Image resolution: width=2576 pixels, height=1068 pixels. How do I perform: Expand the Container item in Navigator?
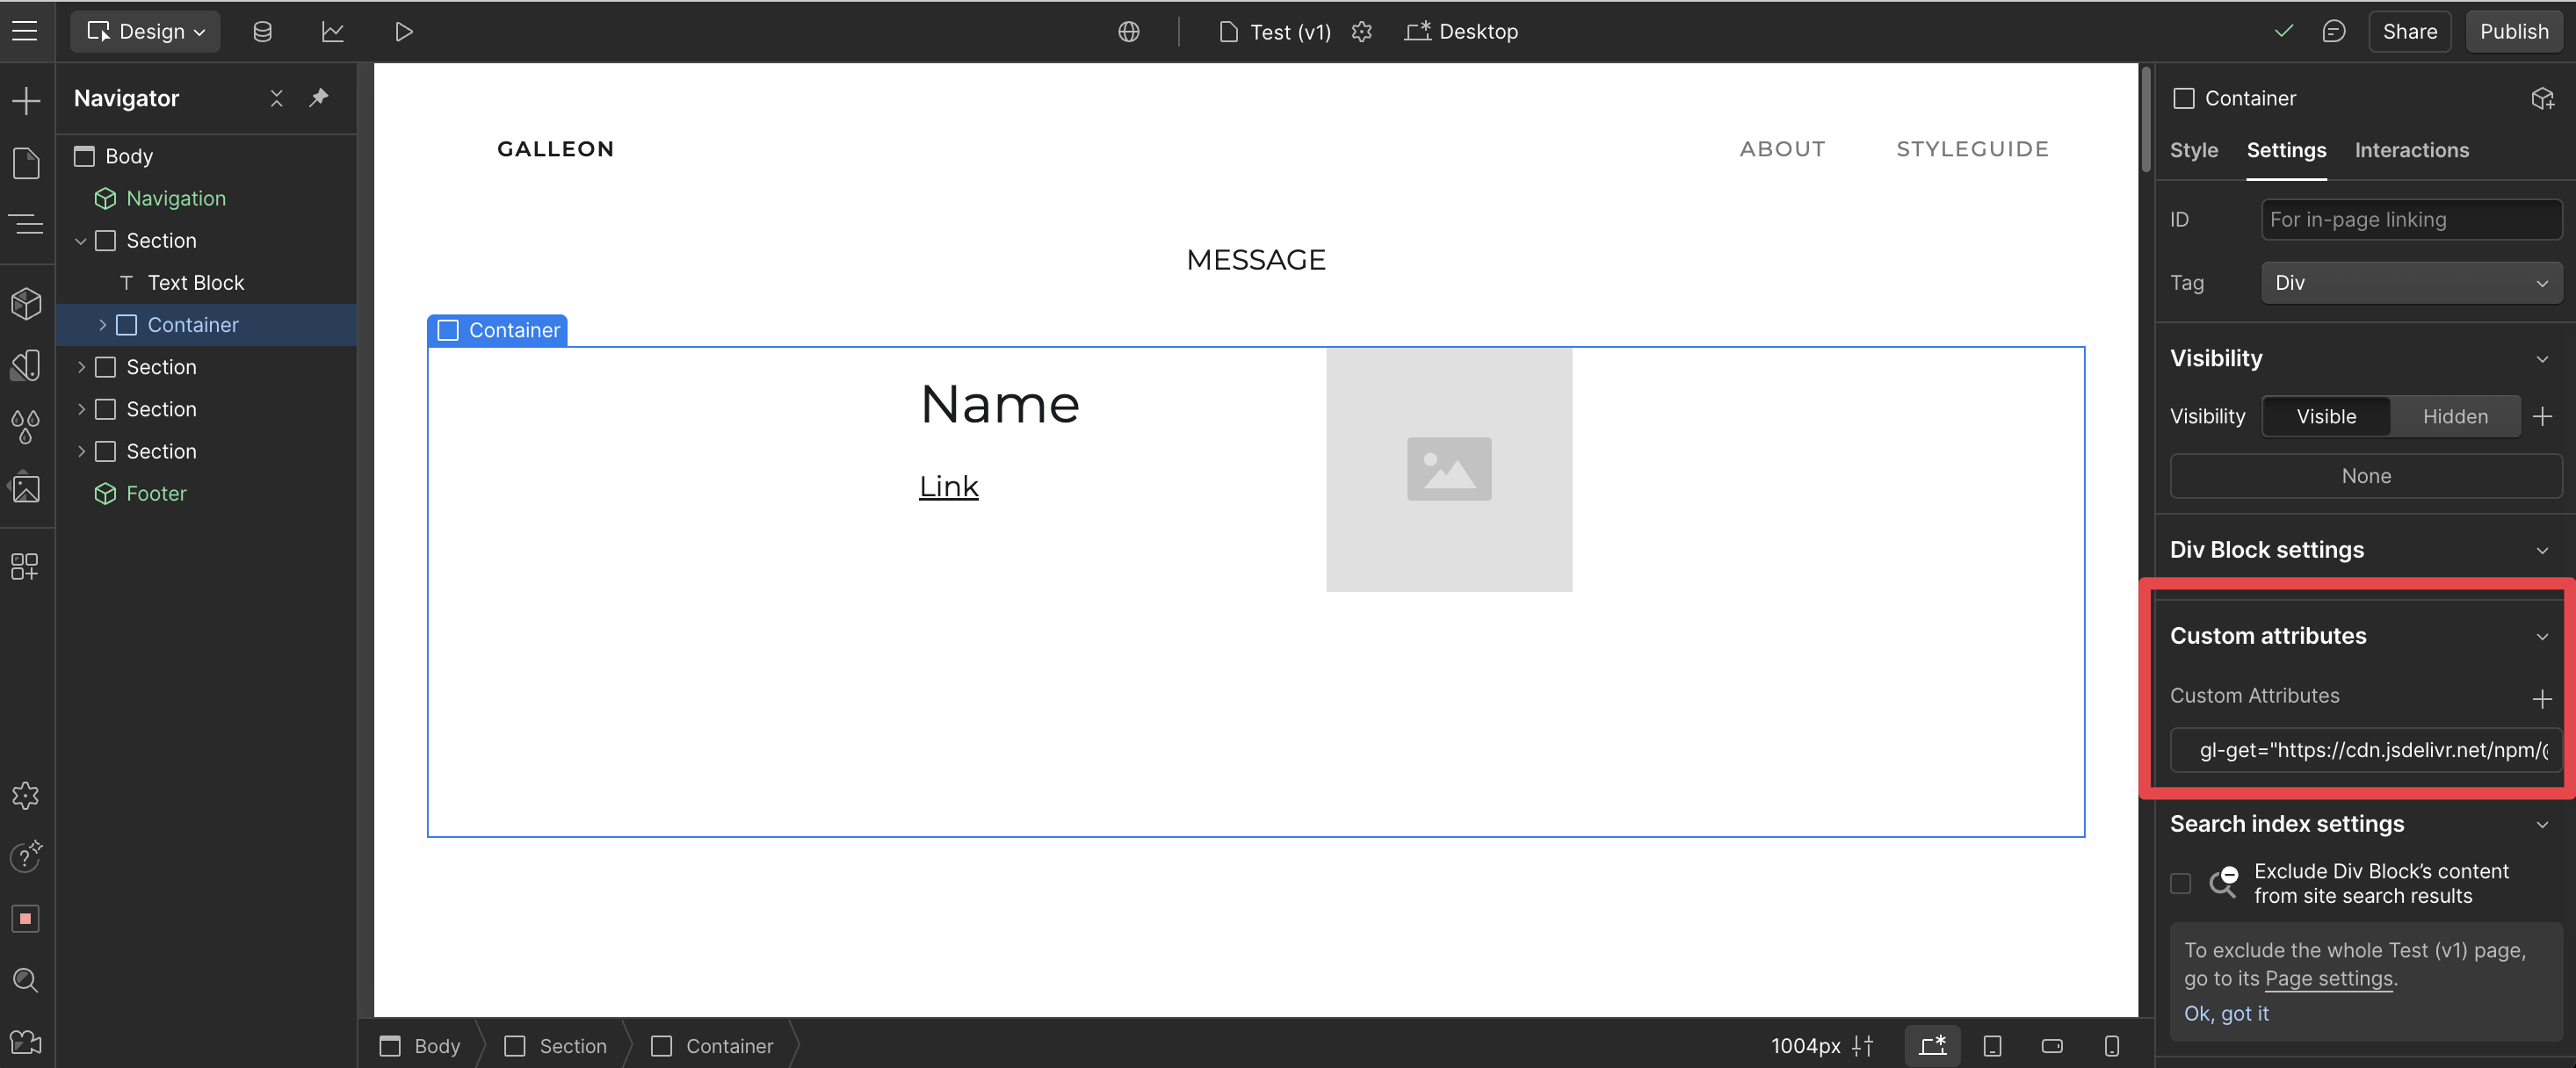pos(102,325)
